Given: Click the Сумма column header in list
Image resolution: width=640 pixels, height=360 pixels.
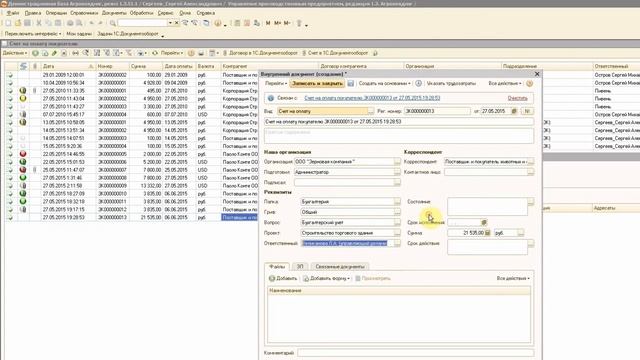Looking at the screenshot, I should click(145, 66).
